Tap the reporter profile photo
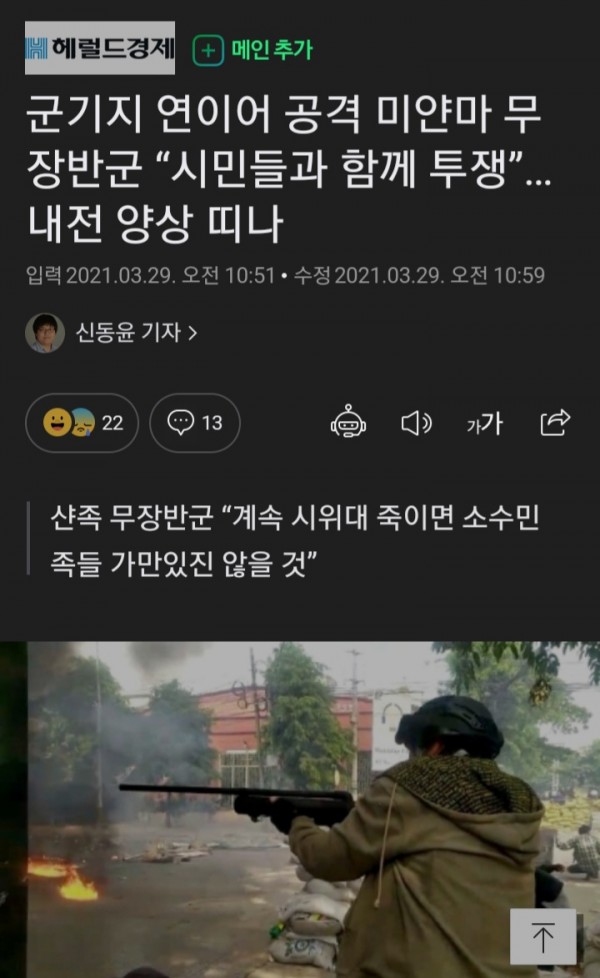 pyautogui.click(x=45, y=333)
